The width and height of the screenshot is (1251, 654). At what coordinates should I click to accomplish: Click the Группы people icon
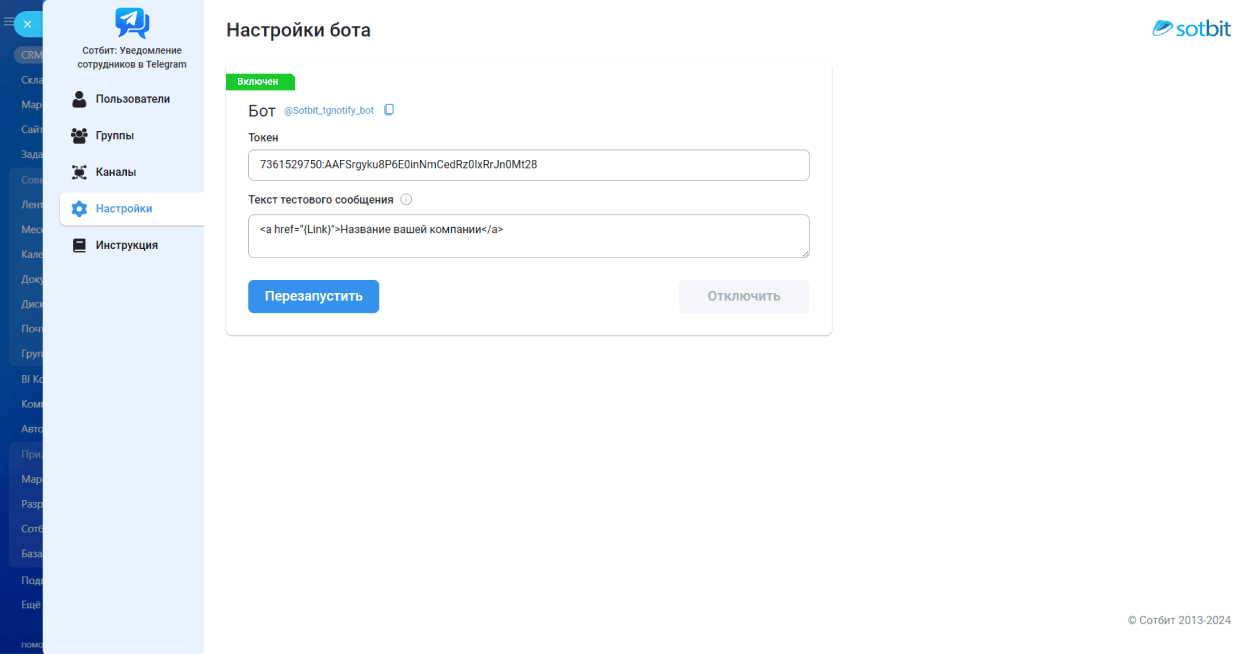(x=80, y=136)
